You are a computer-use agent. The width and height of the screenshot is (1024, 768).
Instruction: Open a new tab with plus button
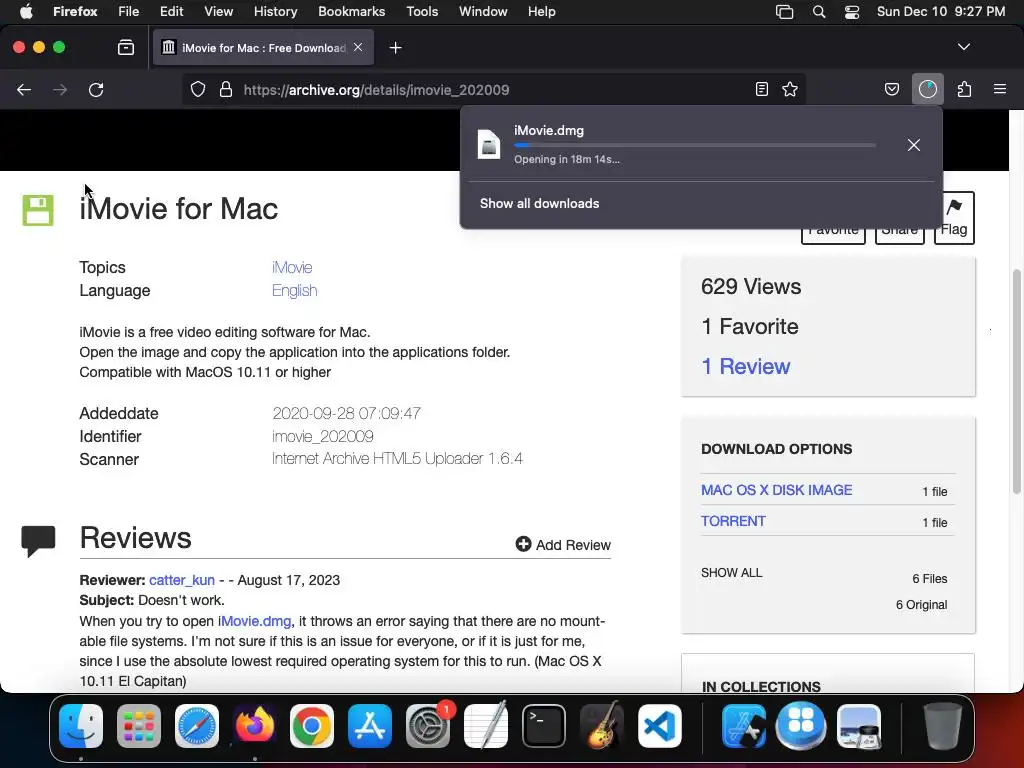(x=395, y=48)
